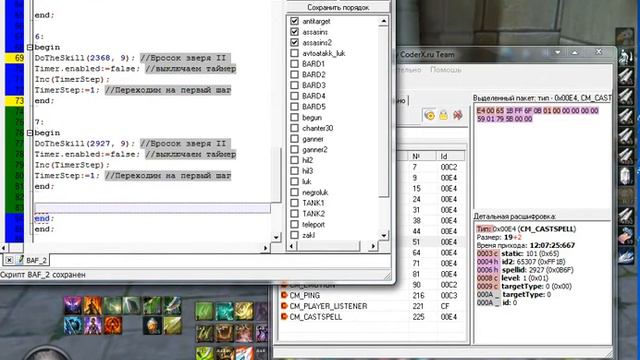Image resolution: width=640 pixels, height=360 pixels.
Task: Enable the teleport script checkbox
Action: (x=294, y=224)
